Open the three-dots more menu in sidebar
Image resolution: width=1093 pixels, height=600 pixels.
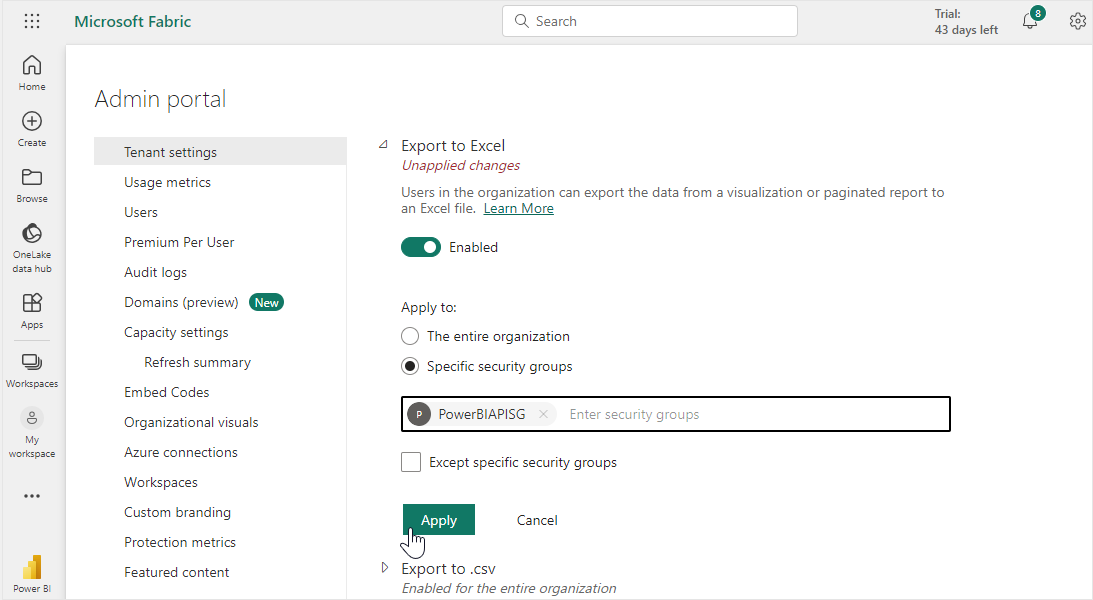coord(32,496)
